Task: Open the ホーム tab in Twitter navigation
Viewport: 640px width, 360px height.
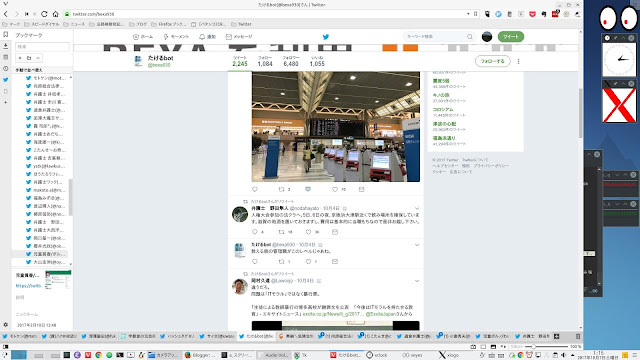Action: click(x=143, y=37)
